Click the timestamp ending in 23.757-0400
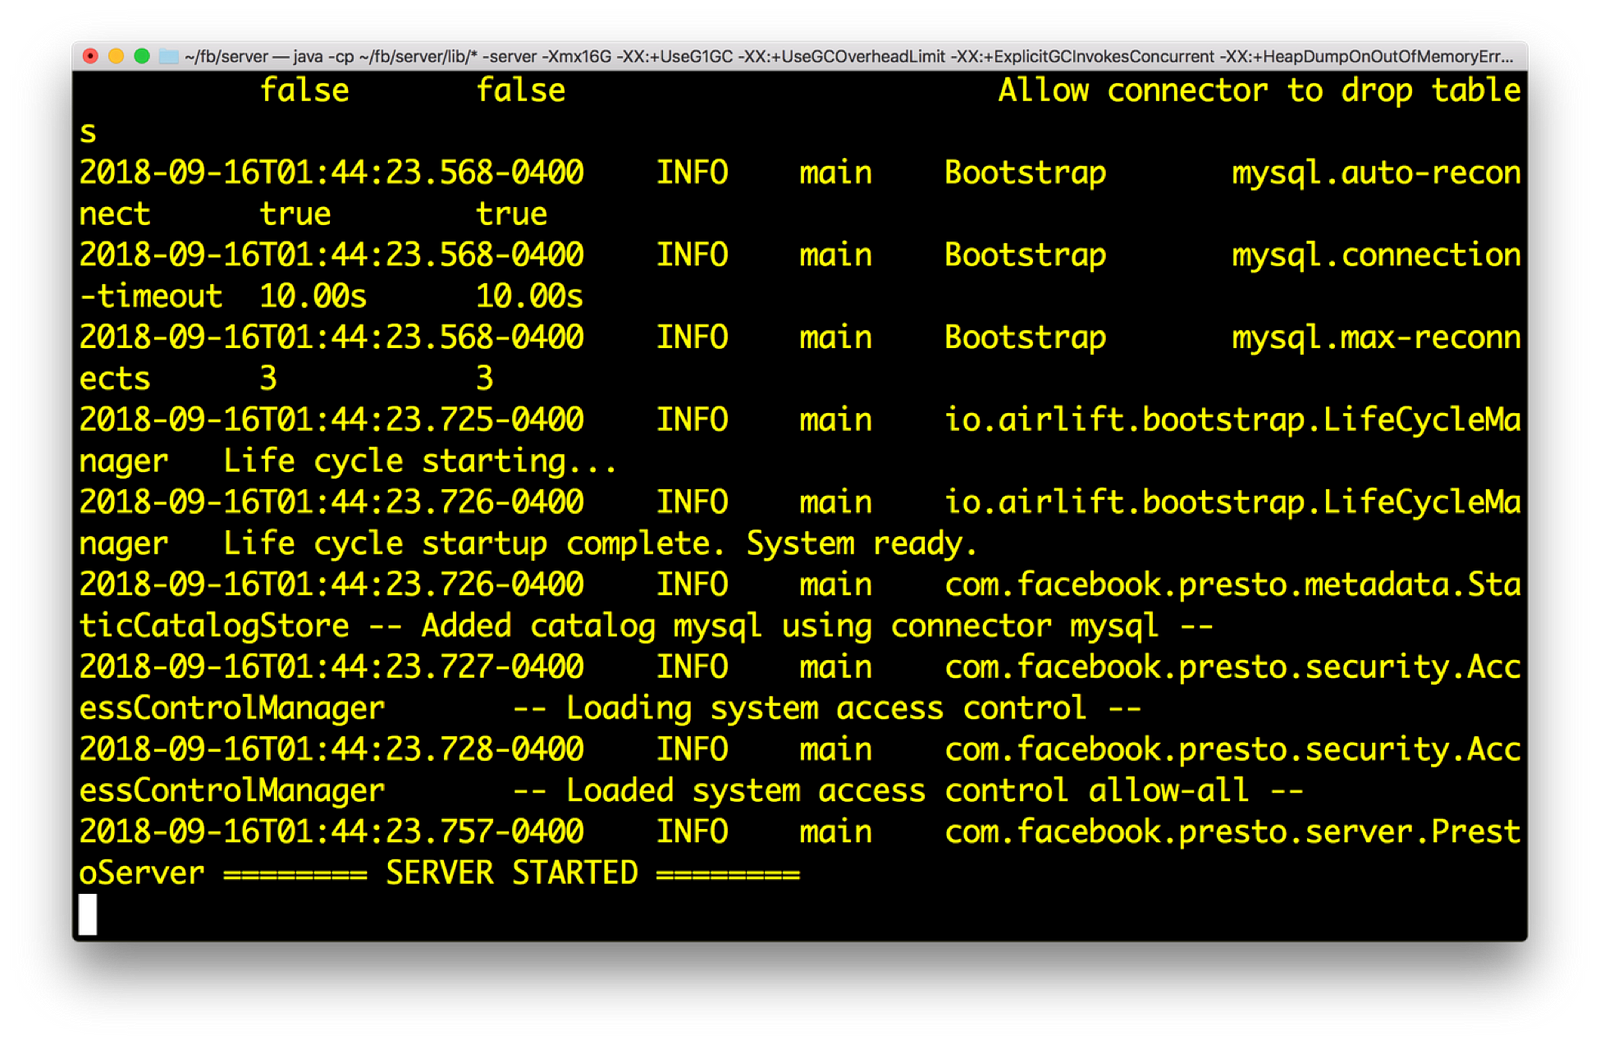Image resolution: width=1600 pixels, height=1045 pixels. coord(331,832)
